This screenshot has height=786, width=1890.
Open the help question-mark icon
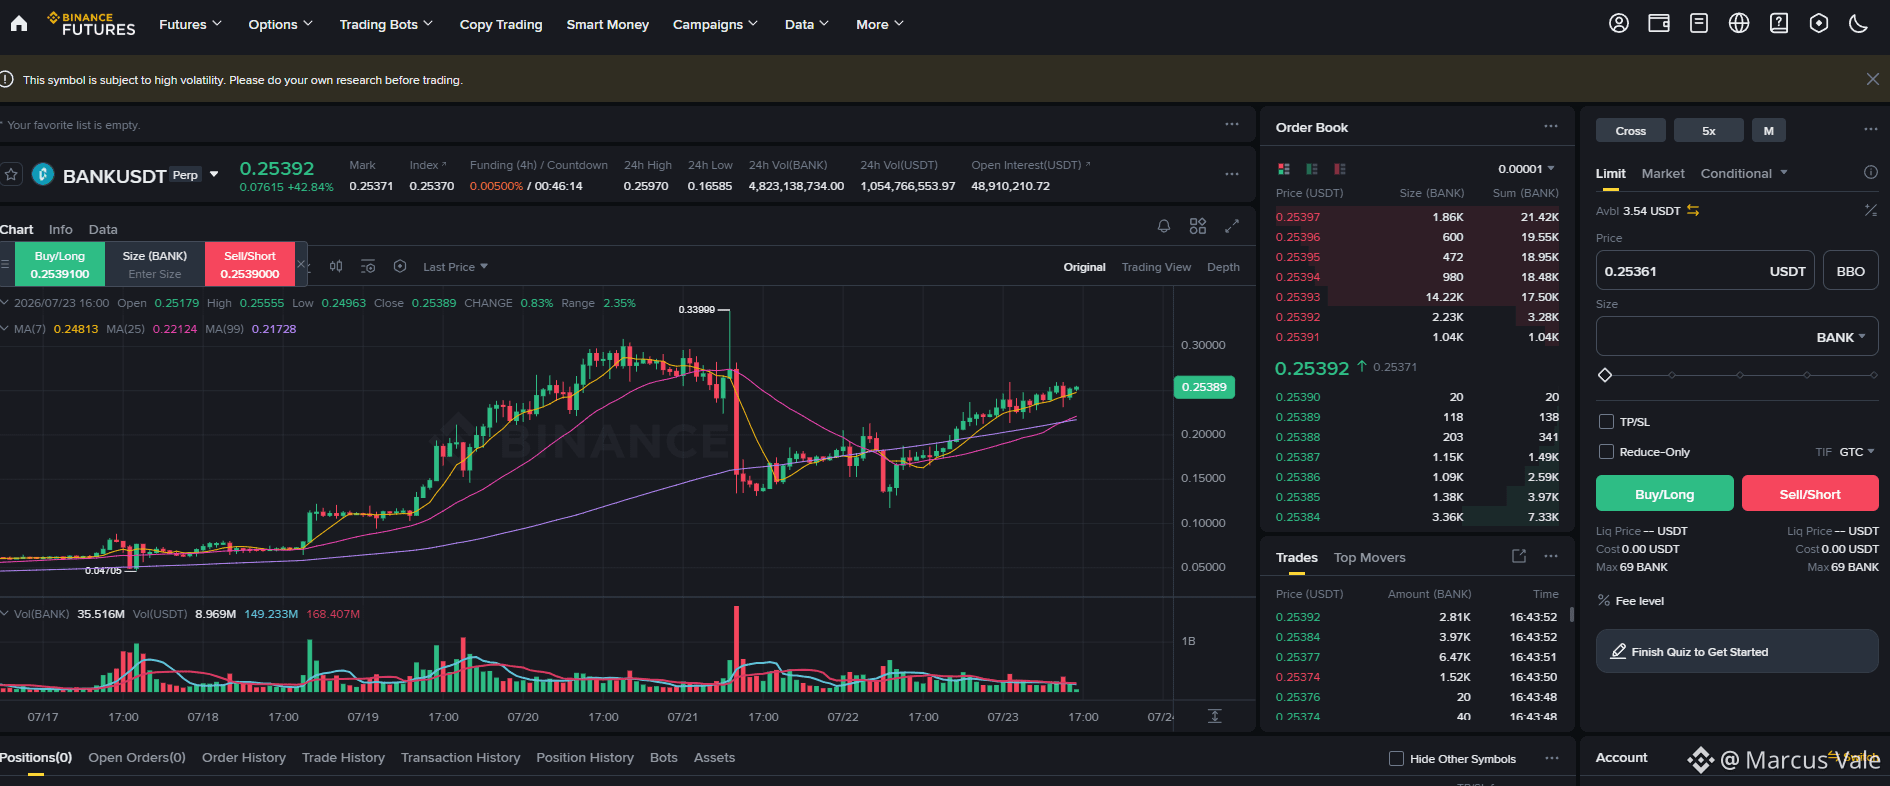click(x=1779, y=23)
